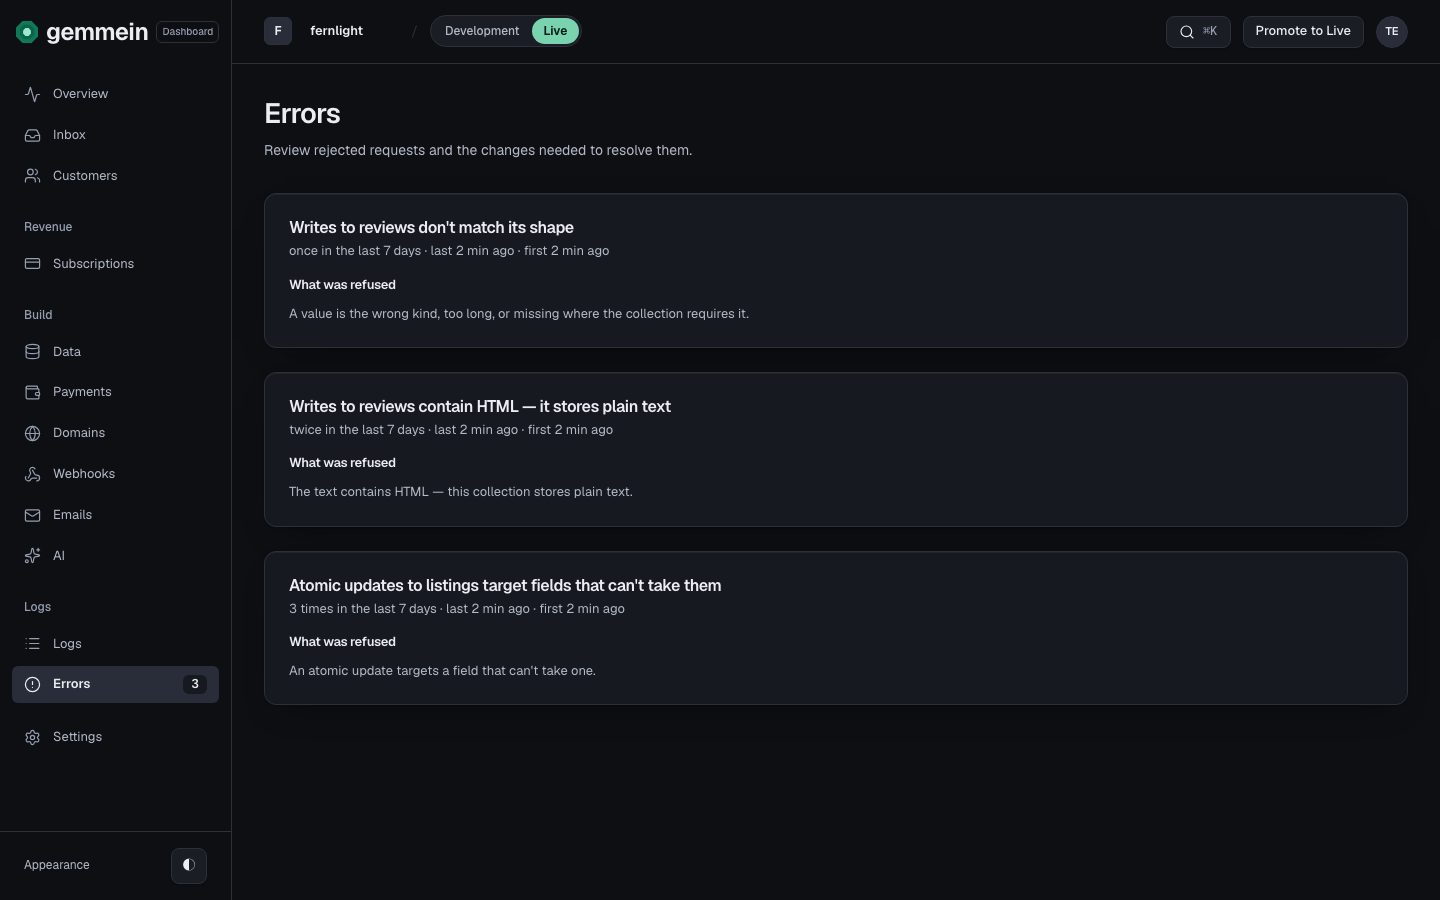Toggle the Appearance theme button

coord(189,865)
